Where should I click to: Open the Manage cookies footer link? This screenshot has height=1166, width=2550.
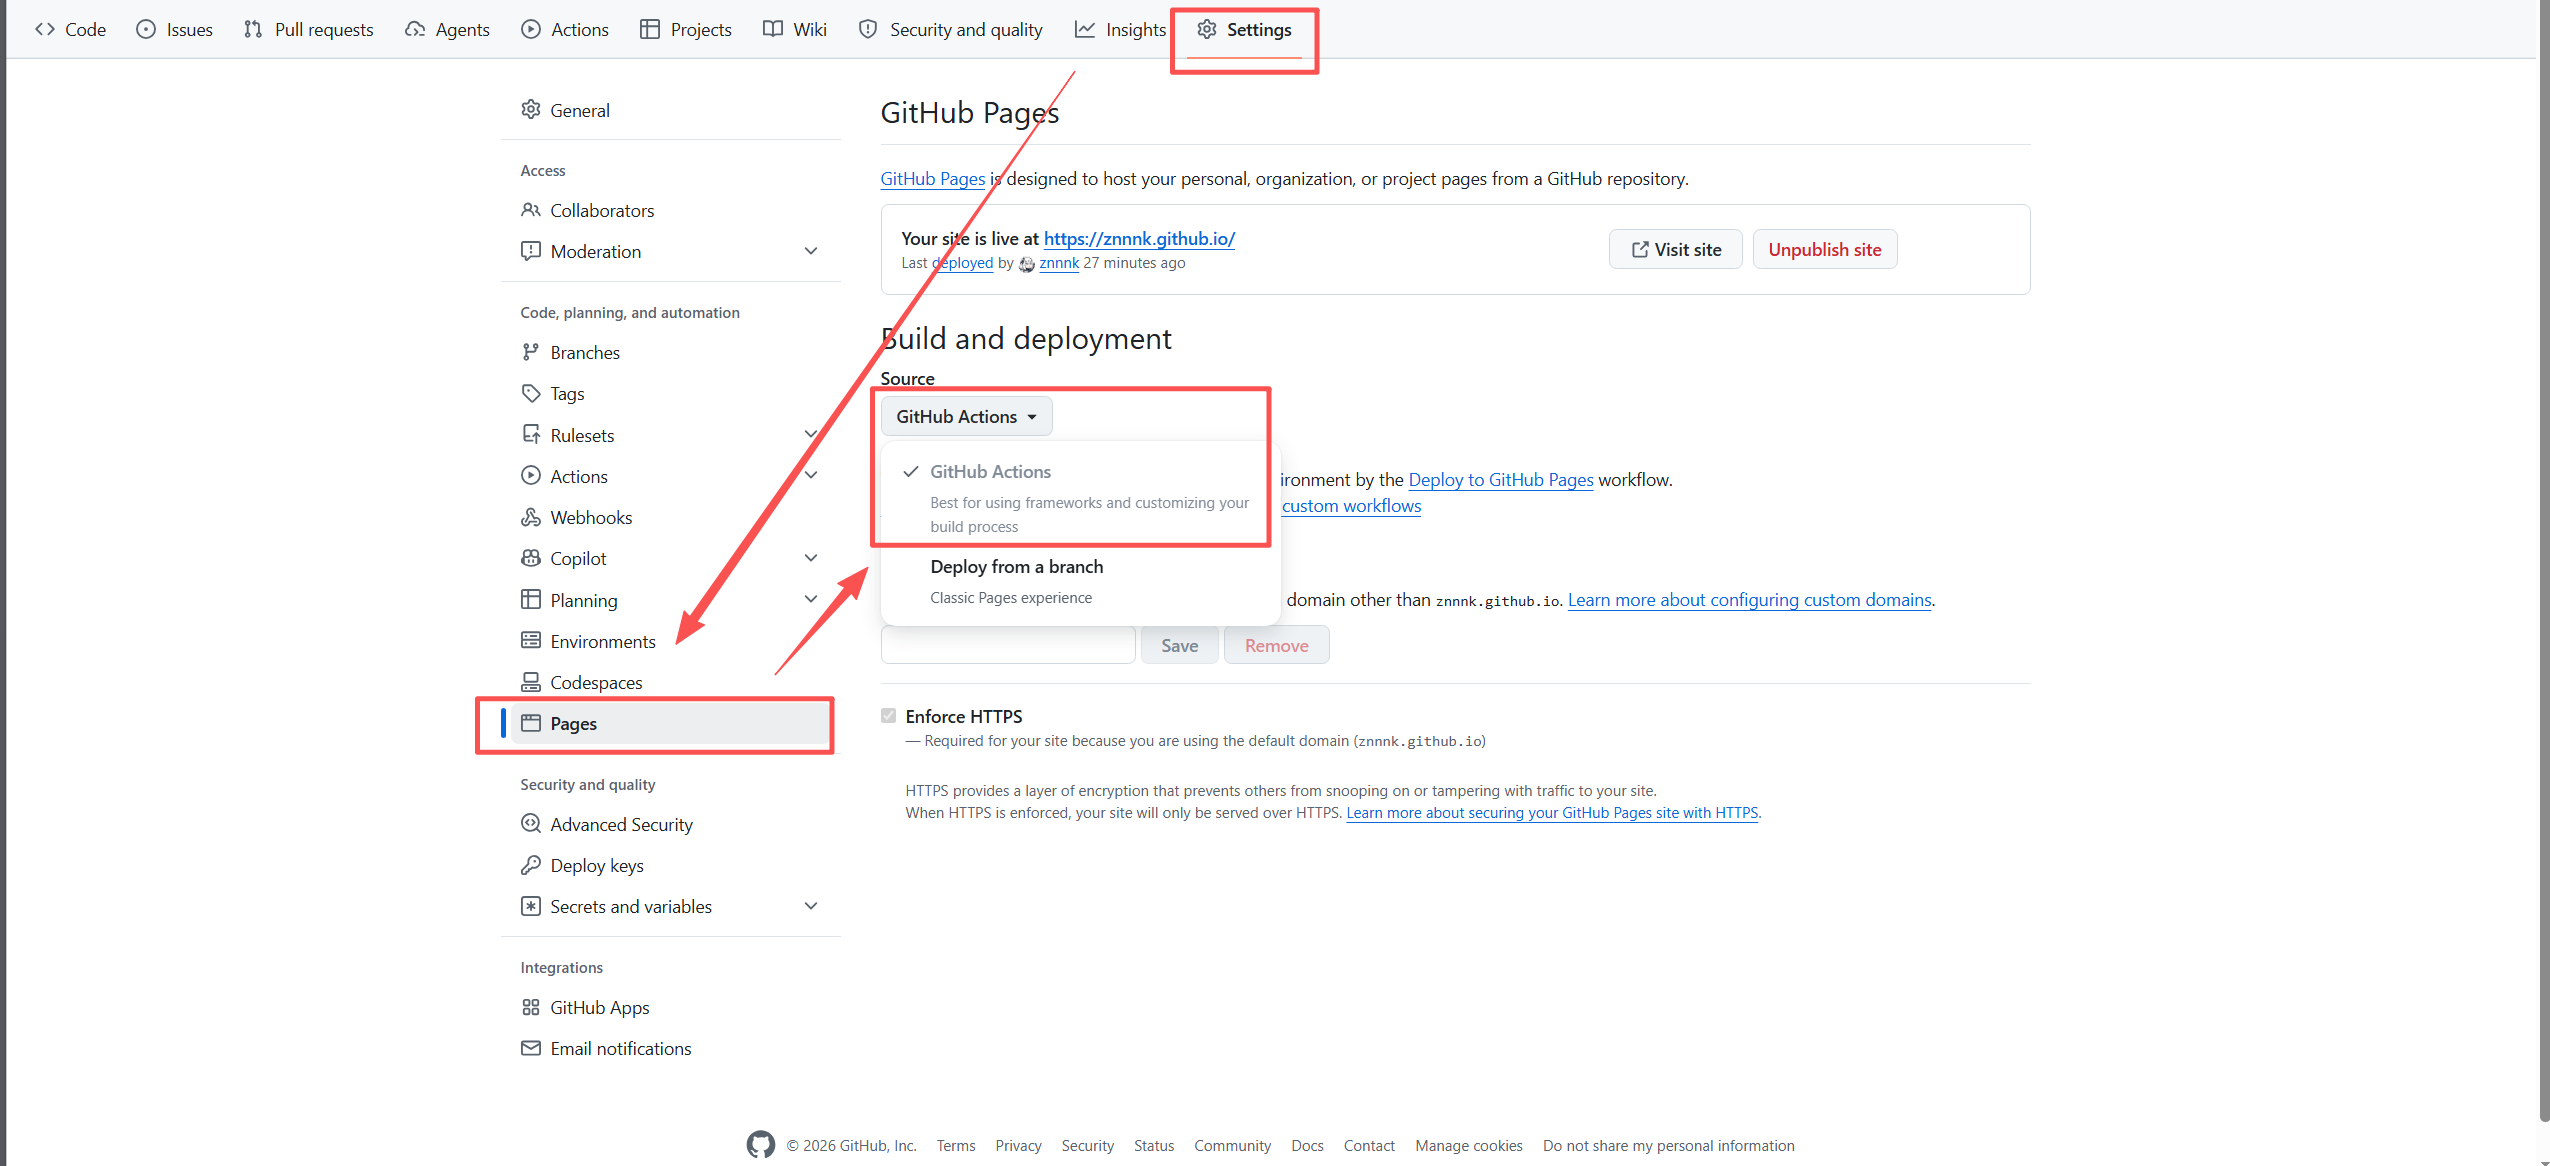point(1469,1145)
